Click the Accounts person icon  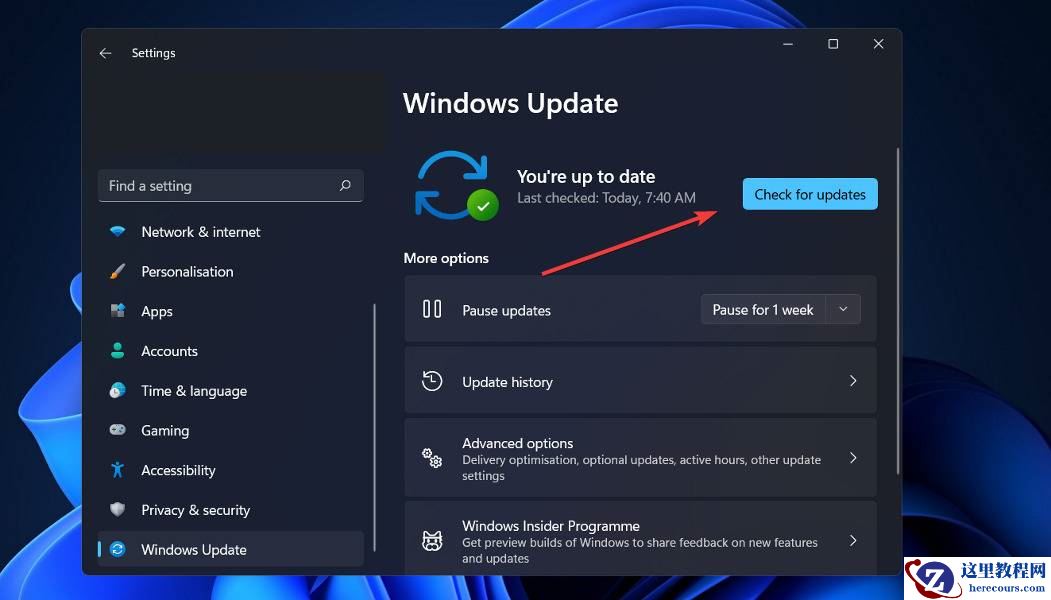[x=117, y=351]
